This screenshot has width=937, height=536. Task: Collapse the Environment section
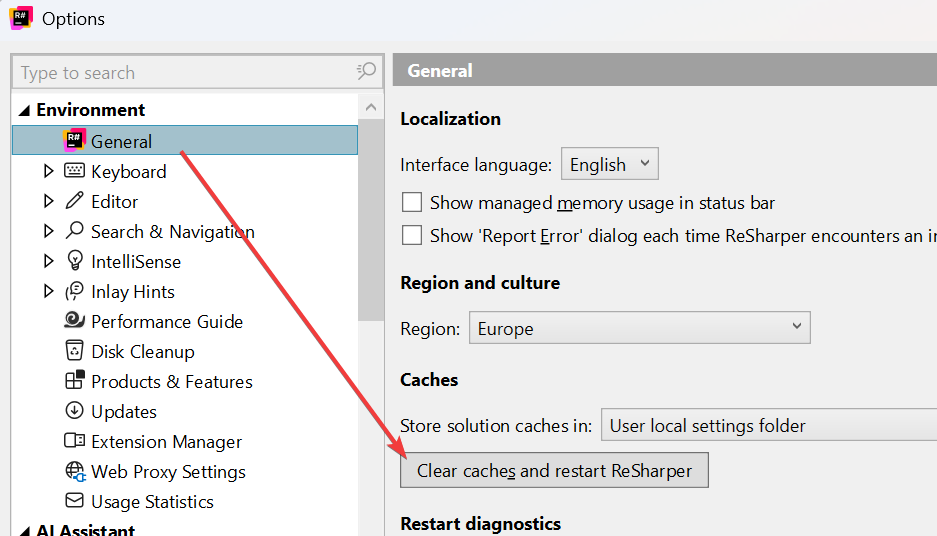[25, 110]
